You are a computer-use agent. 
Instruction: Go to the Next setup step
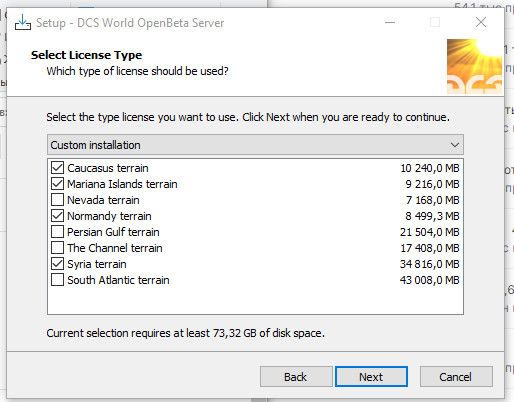pos(371,377)
